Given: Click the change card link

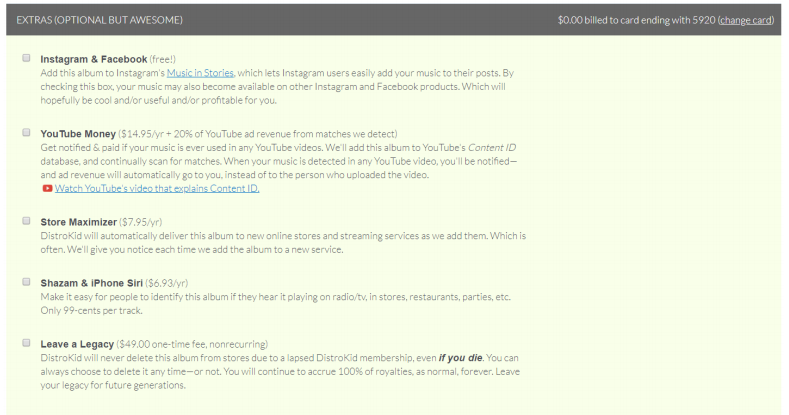Looking at the screenshot, I should tap(746, 20).
